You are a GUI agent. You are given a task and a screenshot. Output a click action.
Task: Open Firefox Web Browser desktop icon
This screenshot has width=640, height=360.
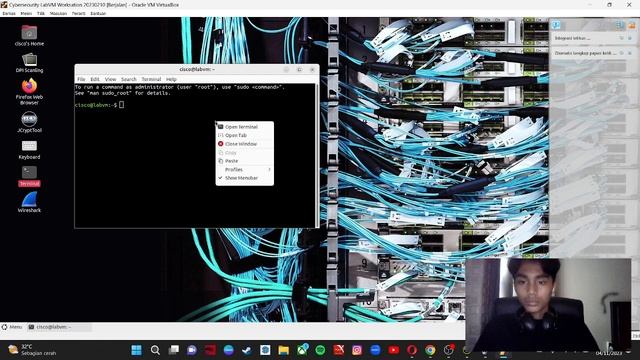coord(29,92)
